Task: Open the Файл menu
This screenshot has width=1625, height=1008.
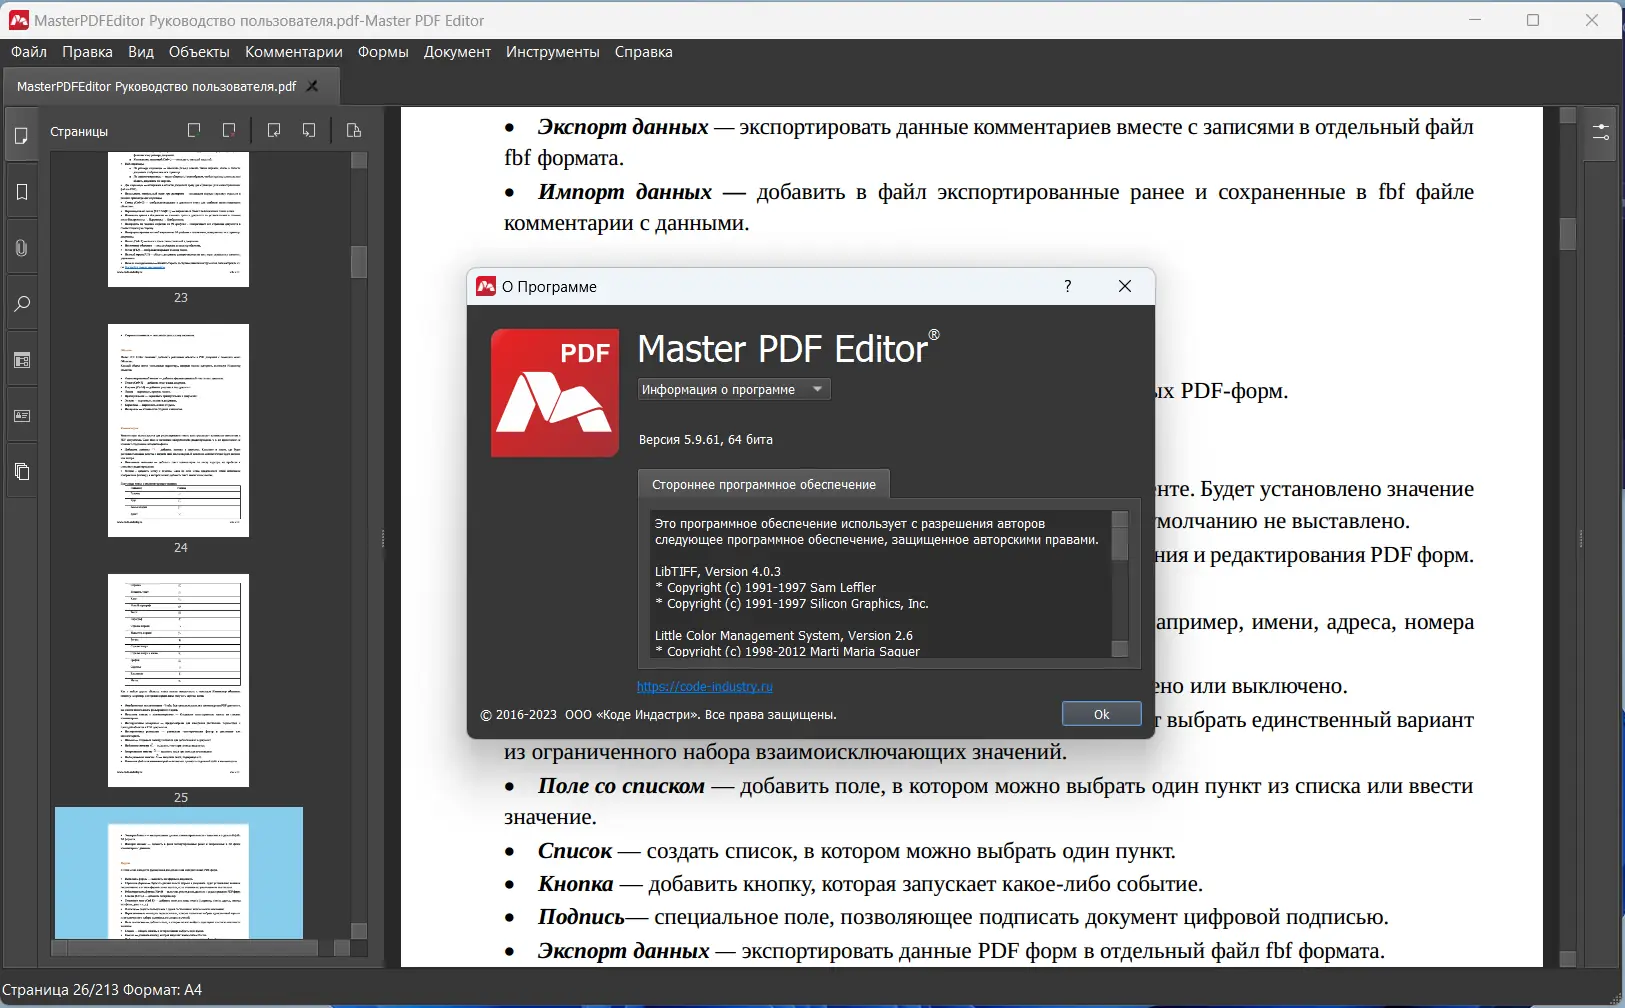Action: 29,52
